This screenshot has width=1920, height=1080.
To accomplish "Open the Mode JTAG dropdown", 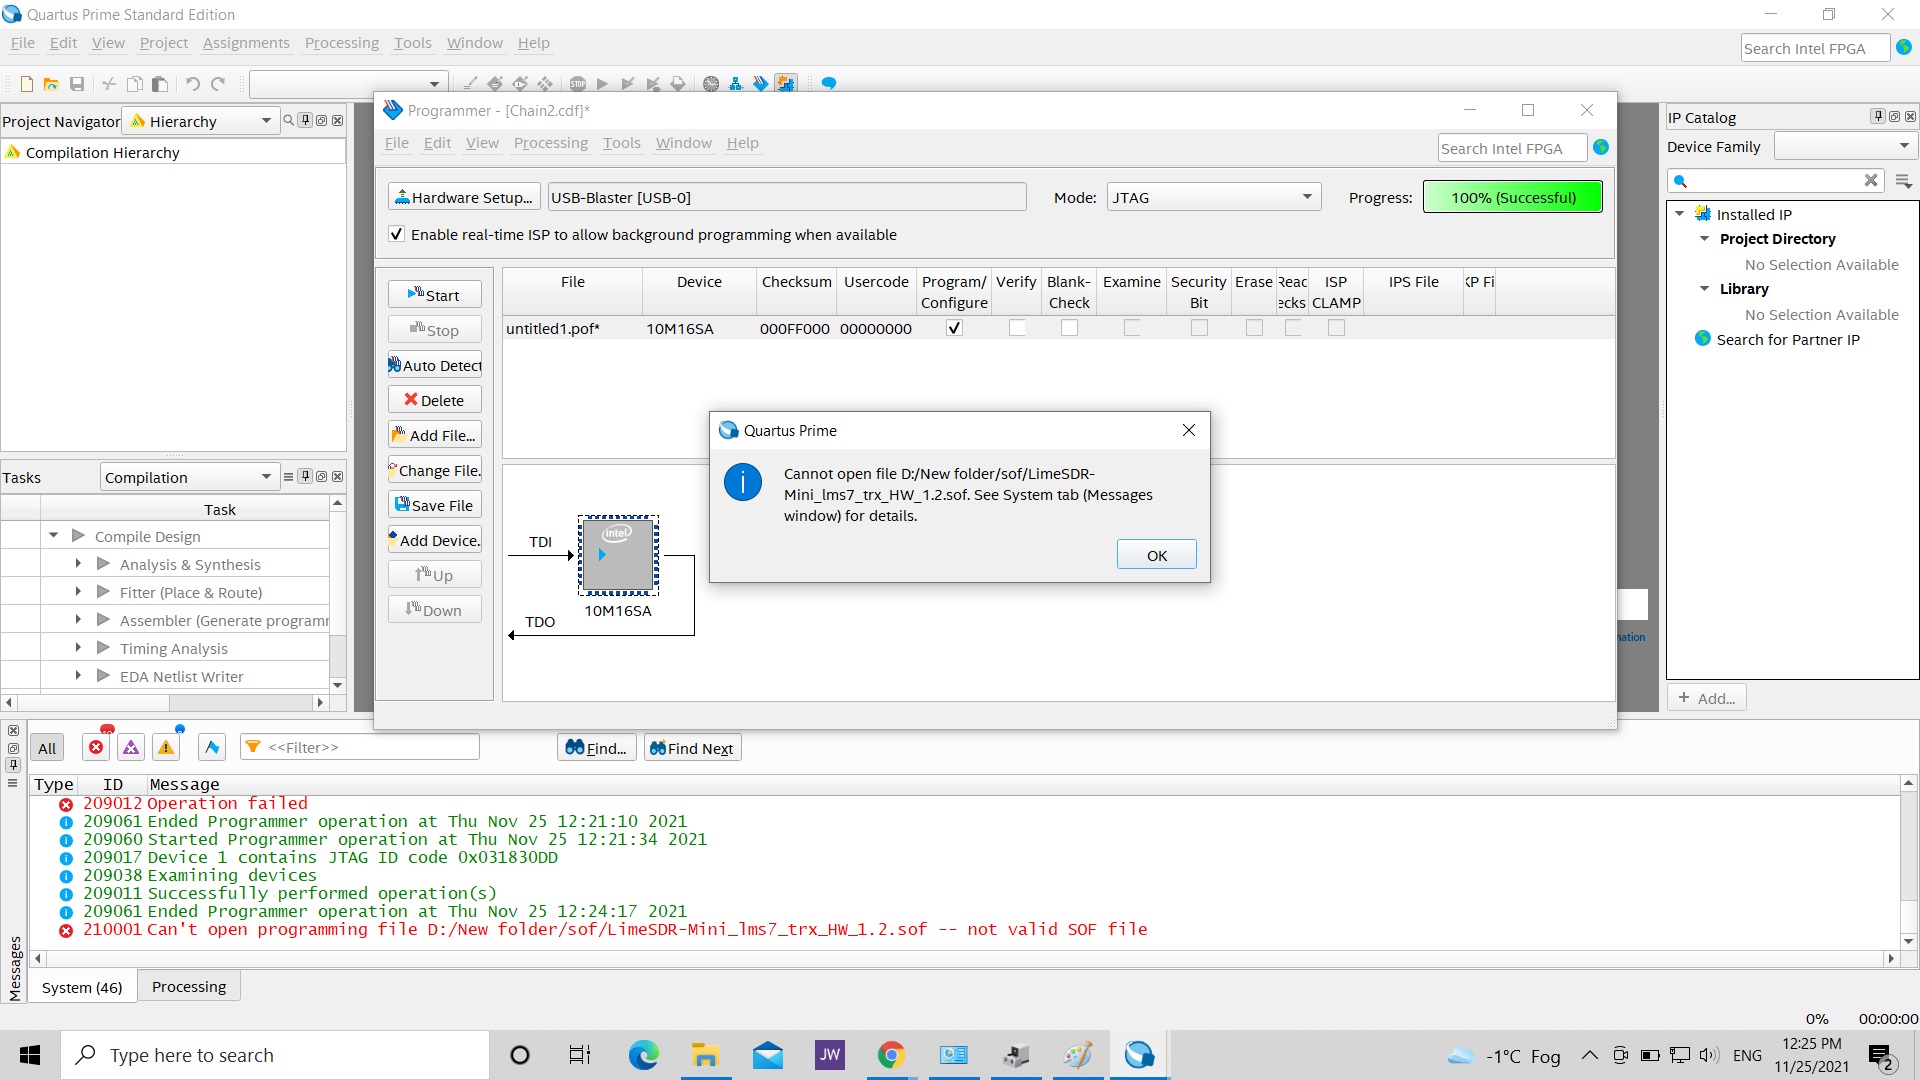I will (x=1213, y=197).
